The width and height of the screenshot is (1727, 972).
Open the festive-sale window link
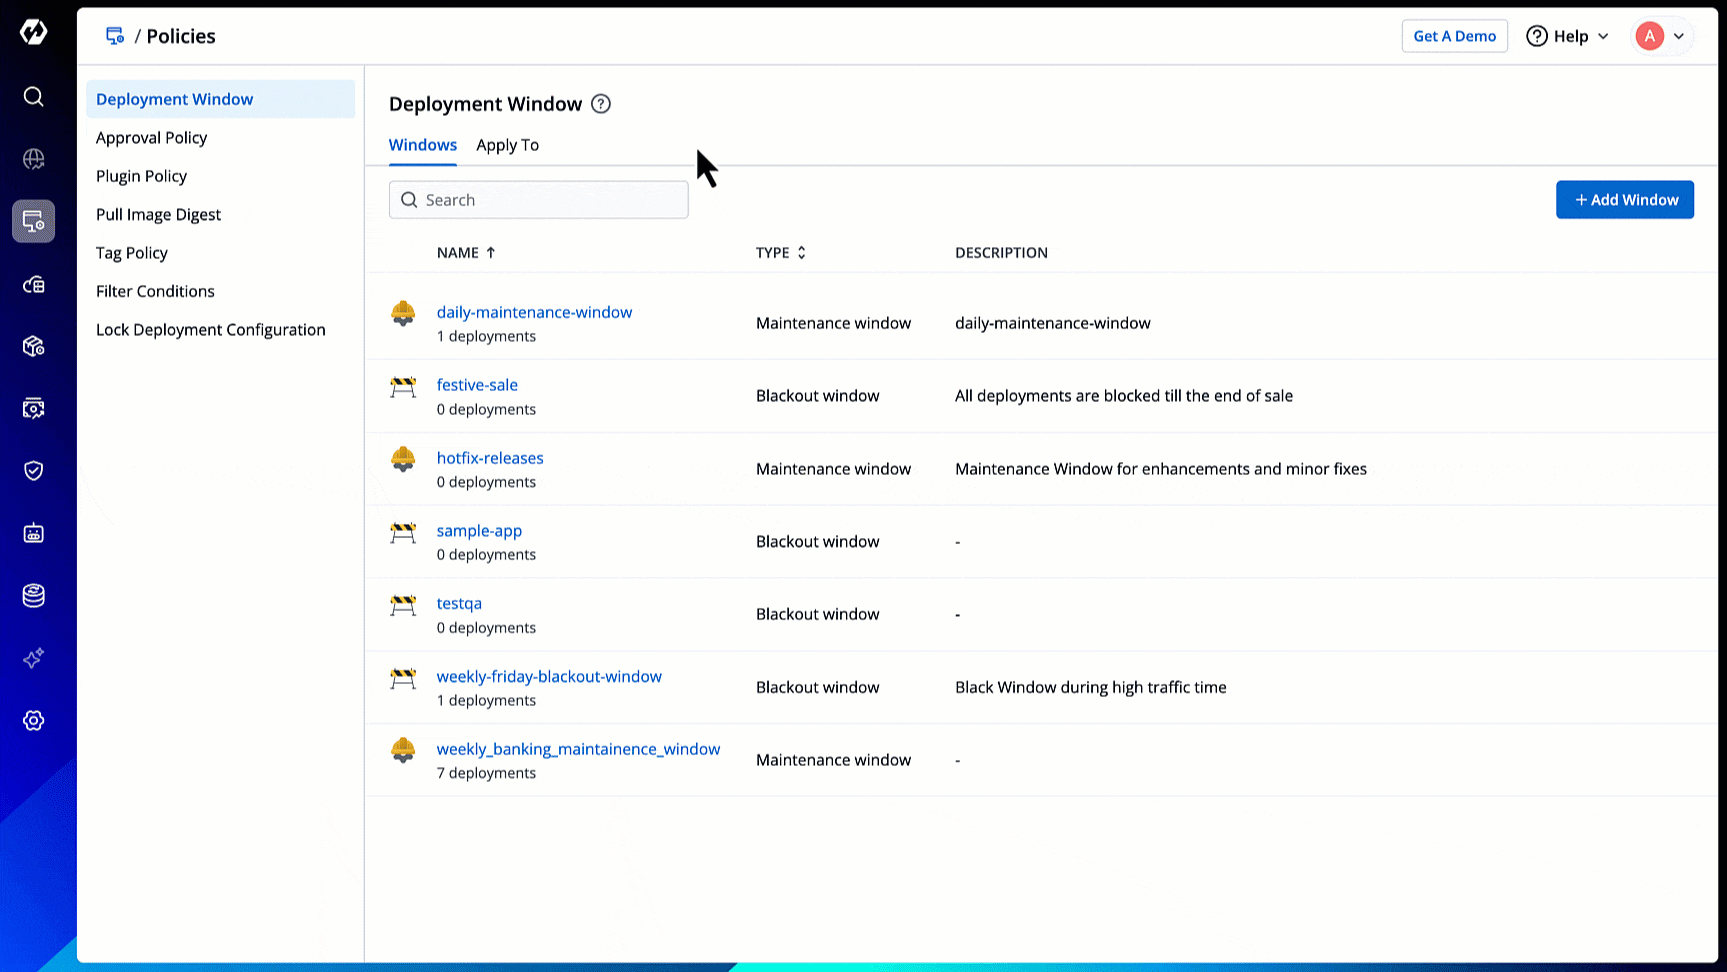pyautogui.click(x=477, y=385)
